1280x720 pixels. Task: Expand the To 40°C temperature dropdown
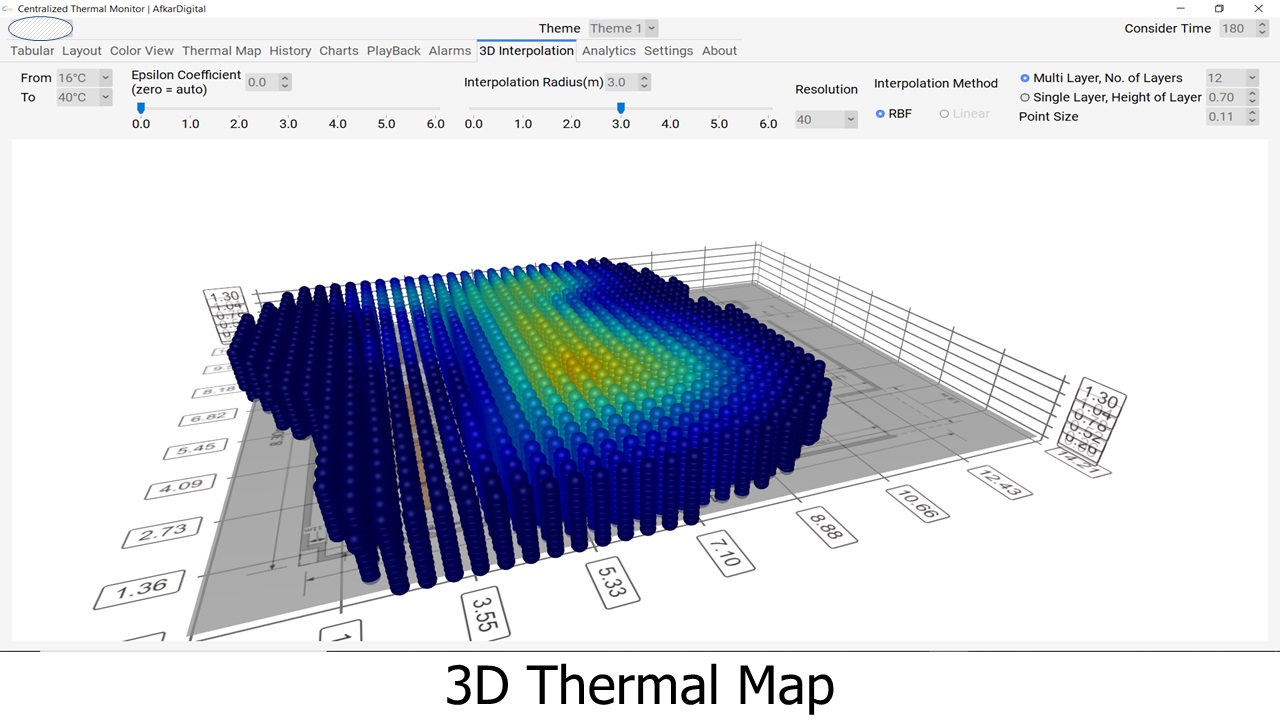click(x=84, y=98)
